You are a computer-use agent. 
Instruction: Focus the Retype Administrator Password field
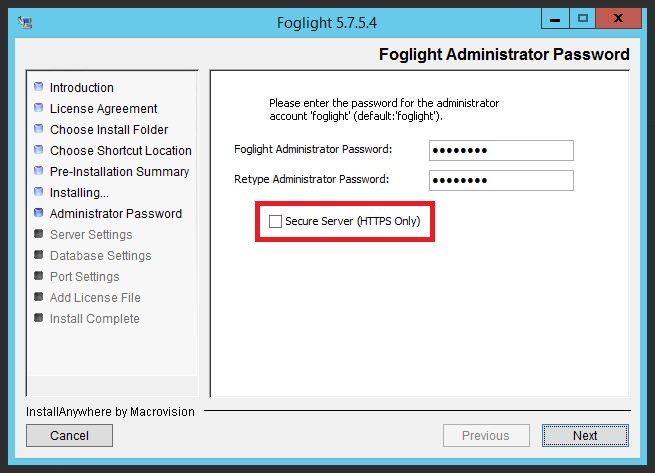click(x=501, y=180)
